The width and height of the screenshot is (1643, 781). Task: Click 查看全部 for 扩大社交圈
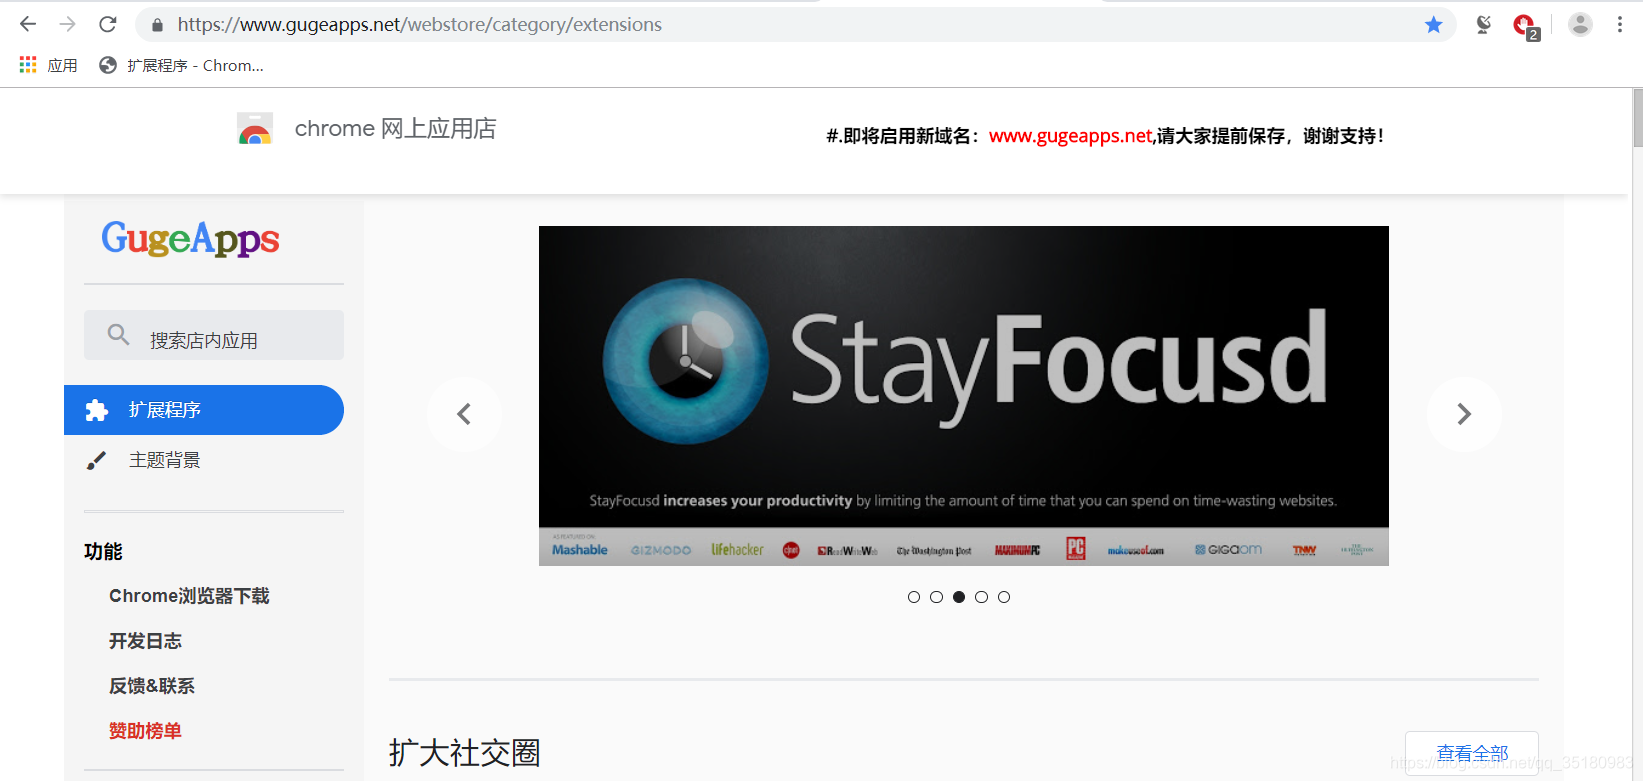pos(1472,754)
